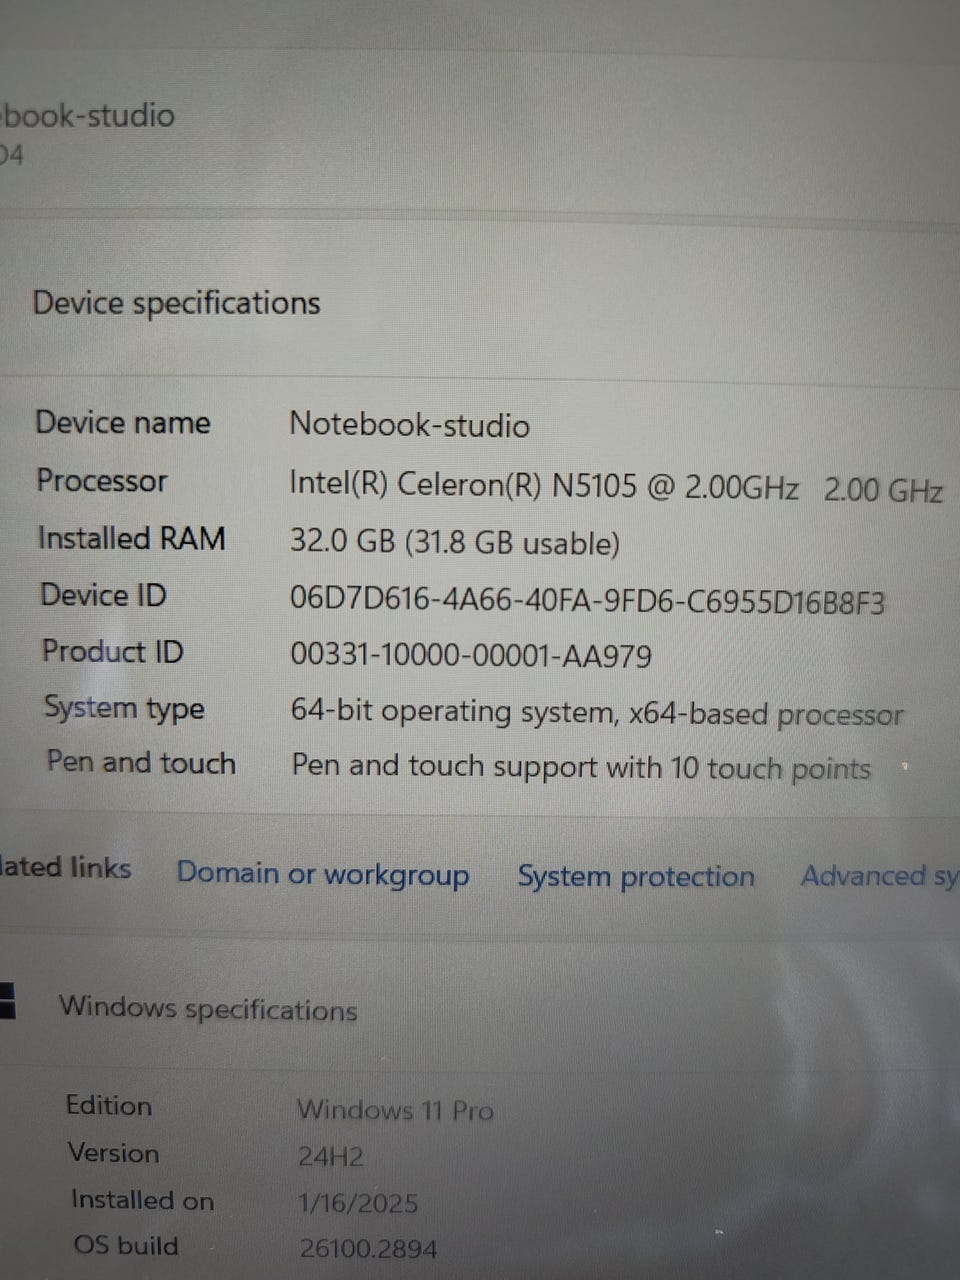
Task: Select the version value 24H2
Action: pyautogui.click(x=331, y=1157)
